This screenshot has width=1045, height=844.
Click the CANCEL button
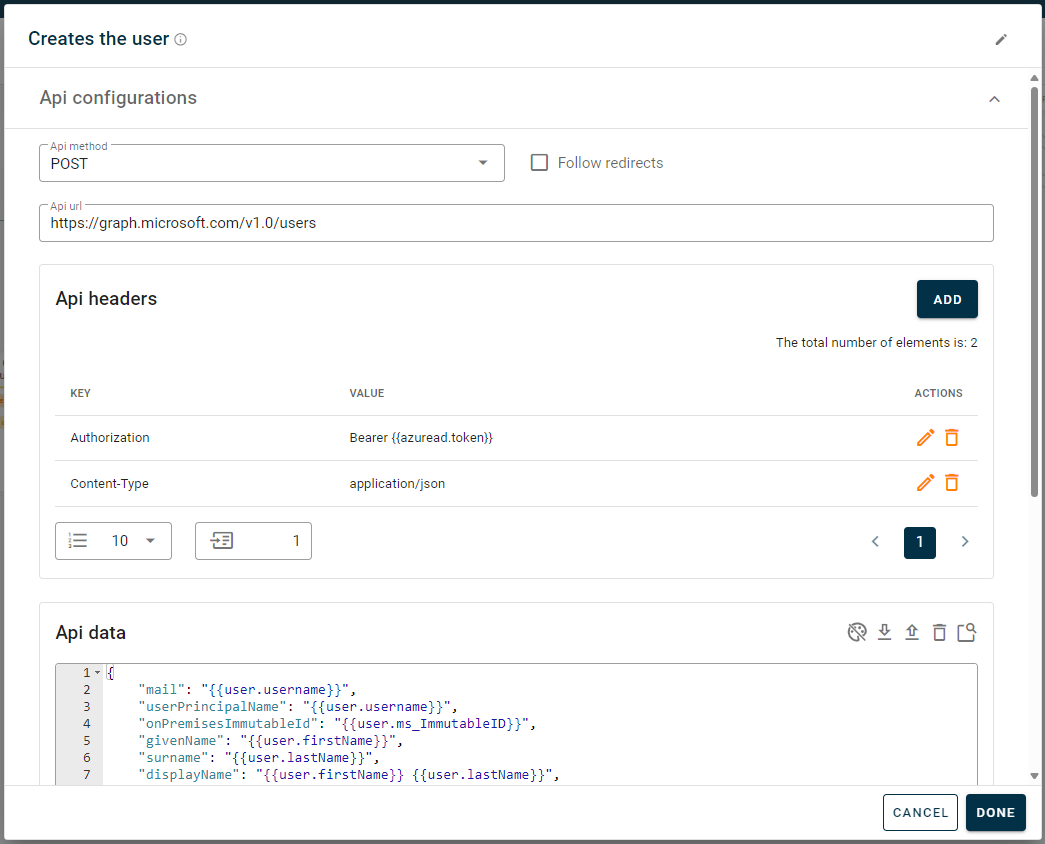[x=920, y=812]
